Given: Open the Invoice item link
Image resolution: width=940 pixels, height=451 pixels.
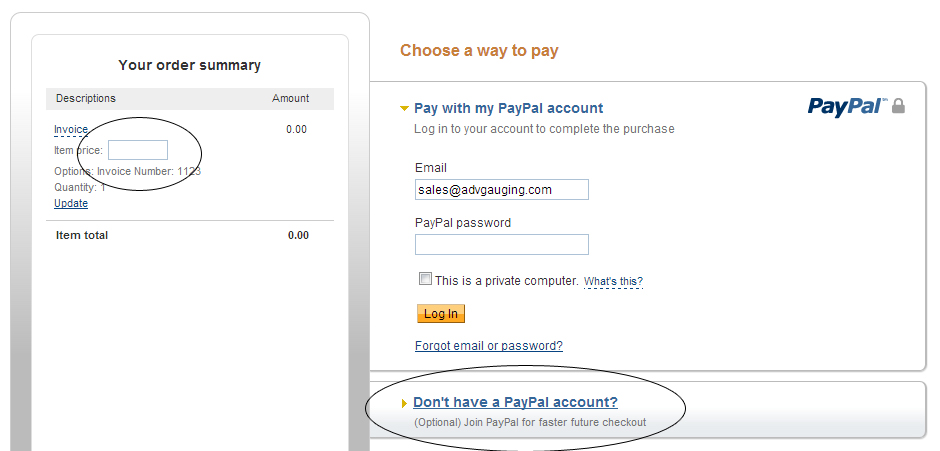Looking at the screenshot, I should click(x=71, y=130).
